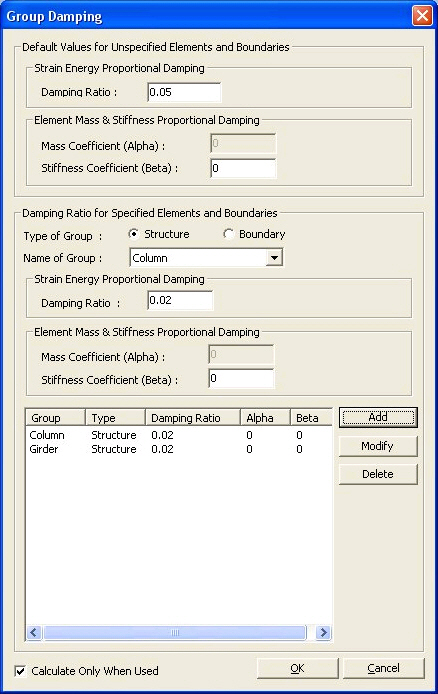Select the Structure radio button
438x694 pixels.
click(134, 234)
